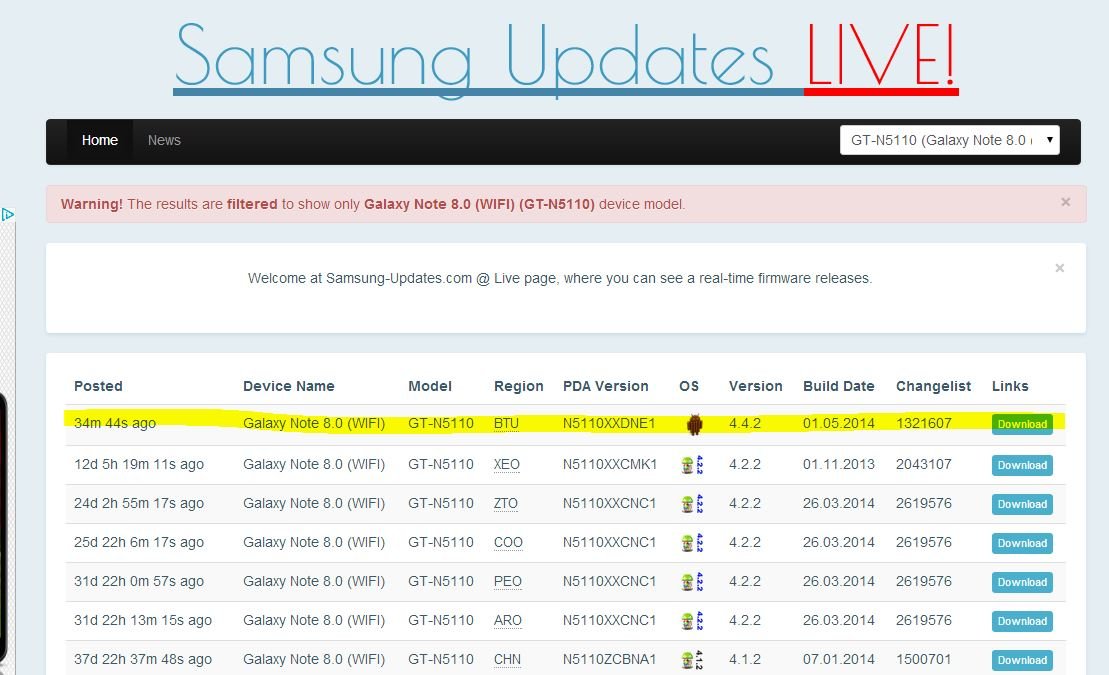This screenshot has height=675, width=1109.
Task: Click the Android 4.2.2 icon in ZTO row
Action: [x=692, y=504]
